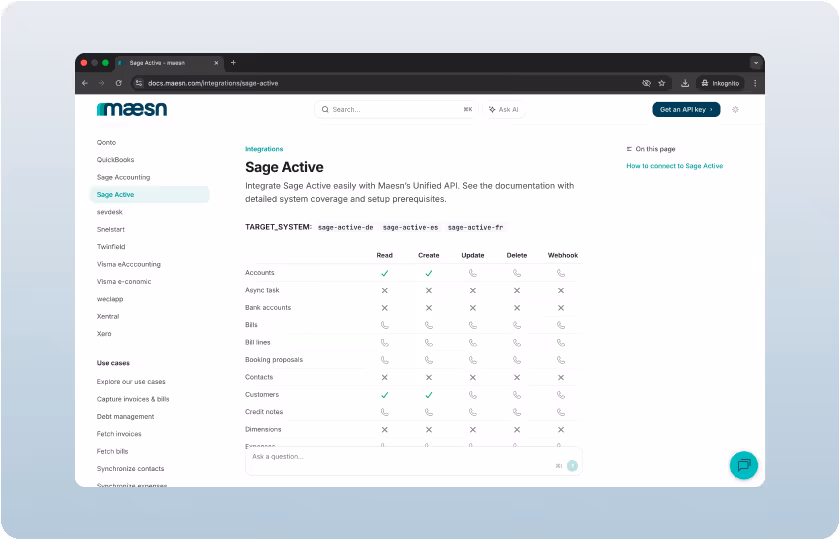The width and height of the screenshot is (840, 540).
Task: Click the Accounts Webhook phone icon
Action: [x=561, y=273]
